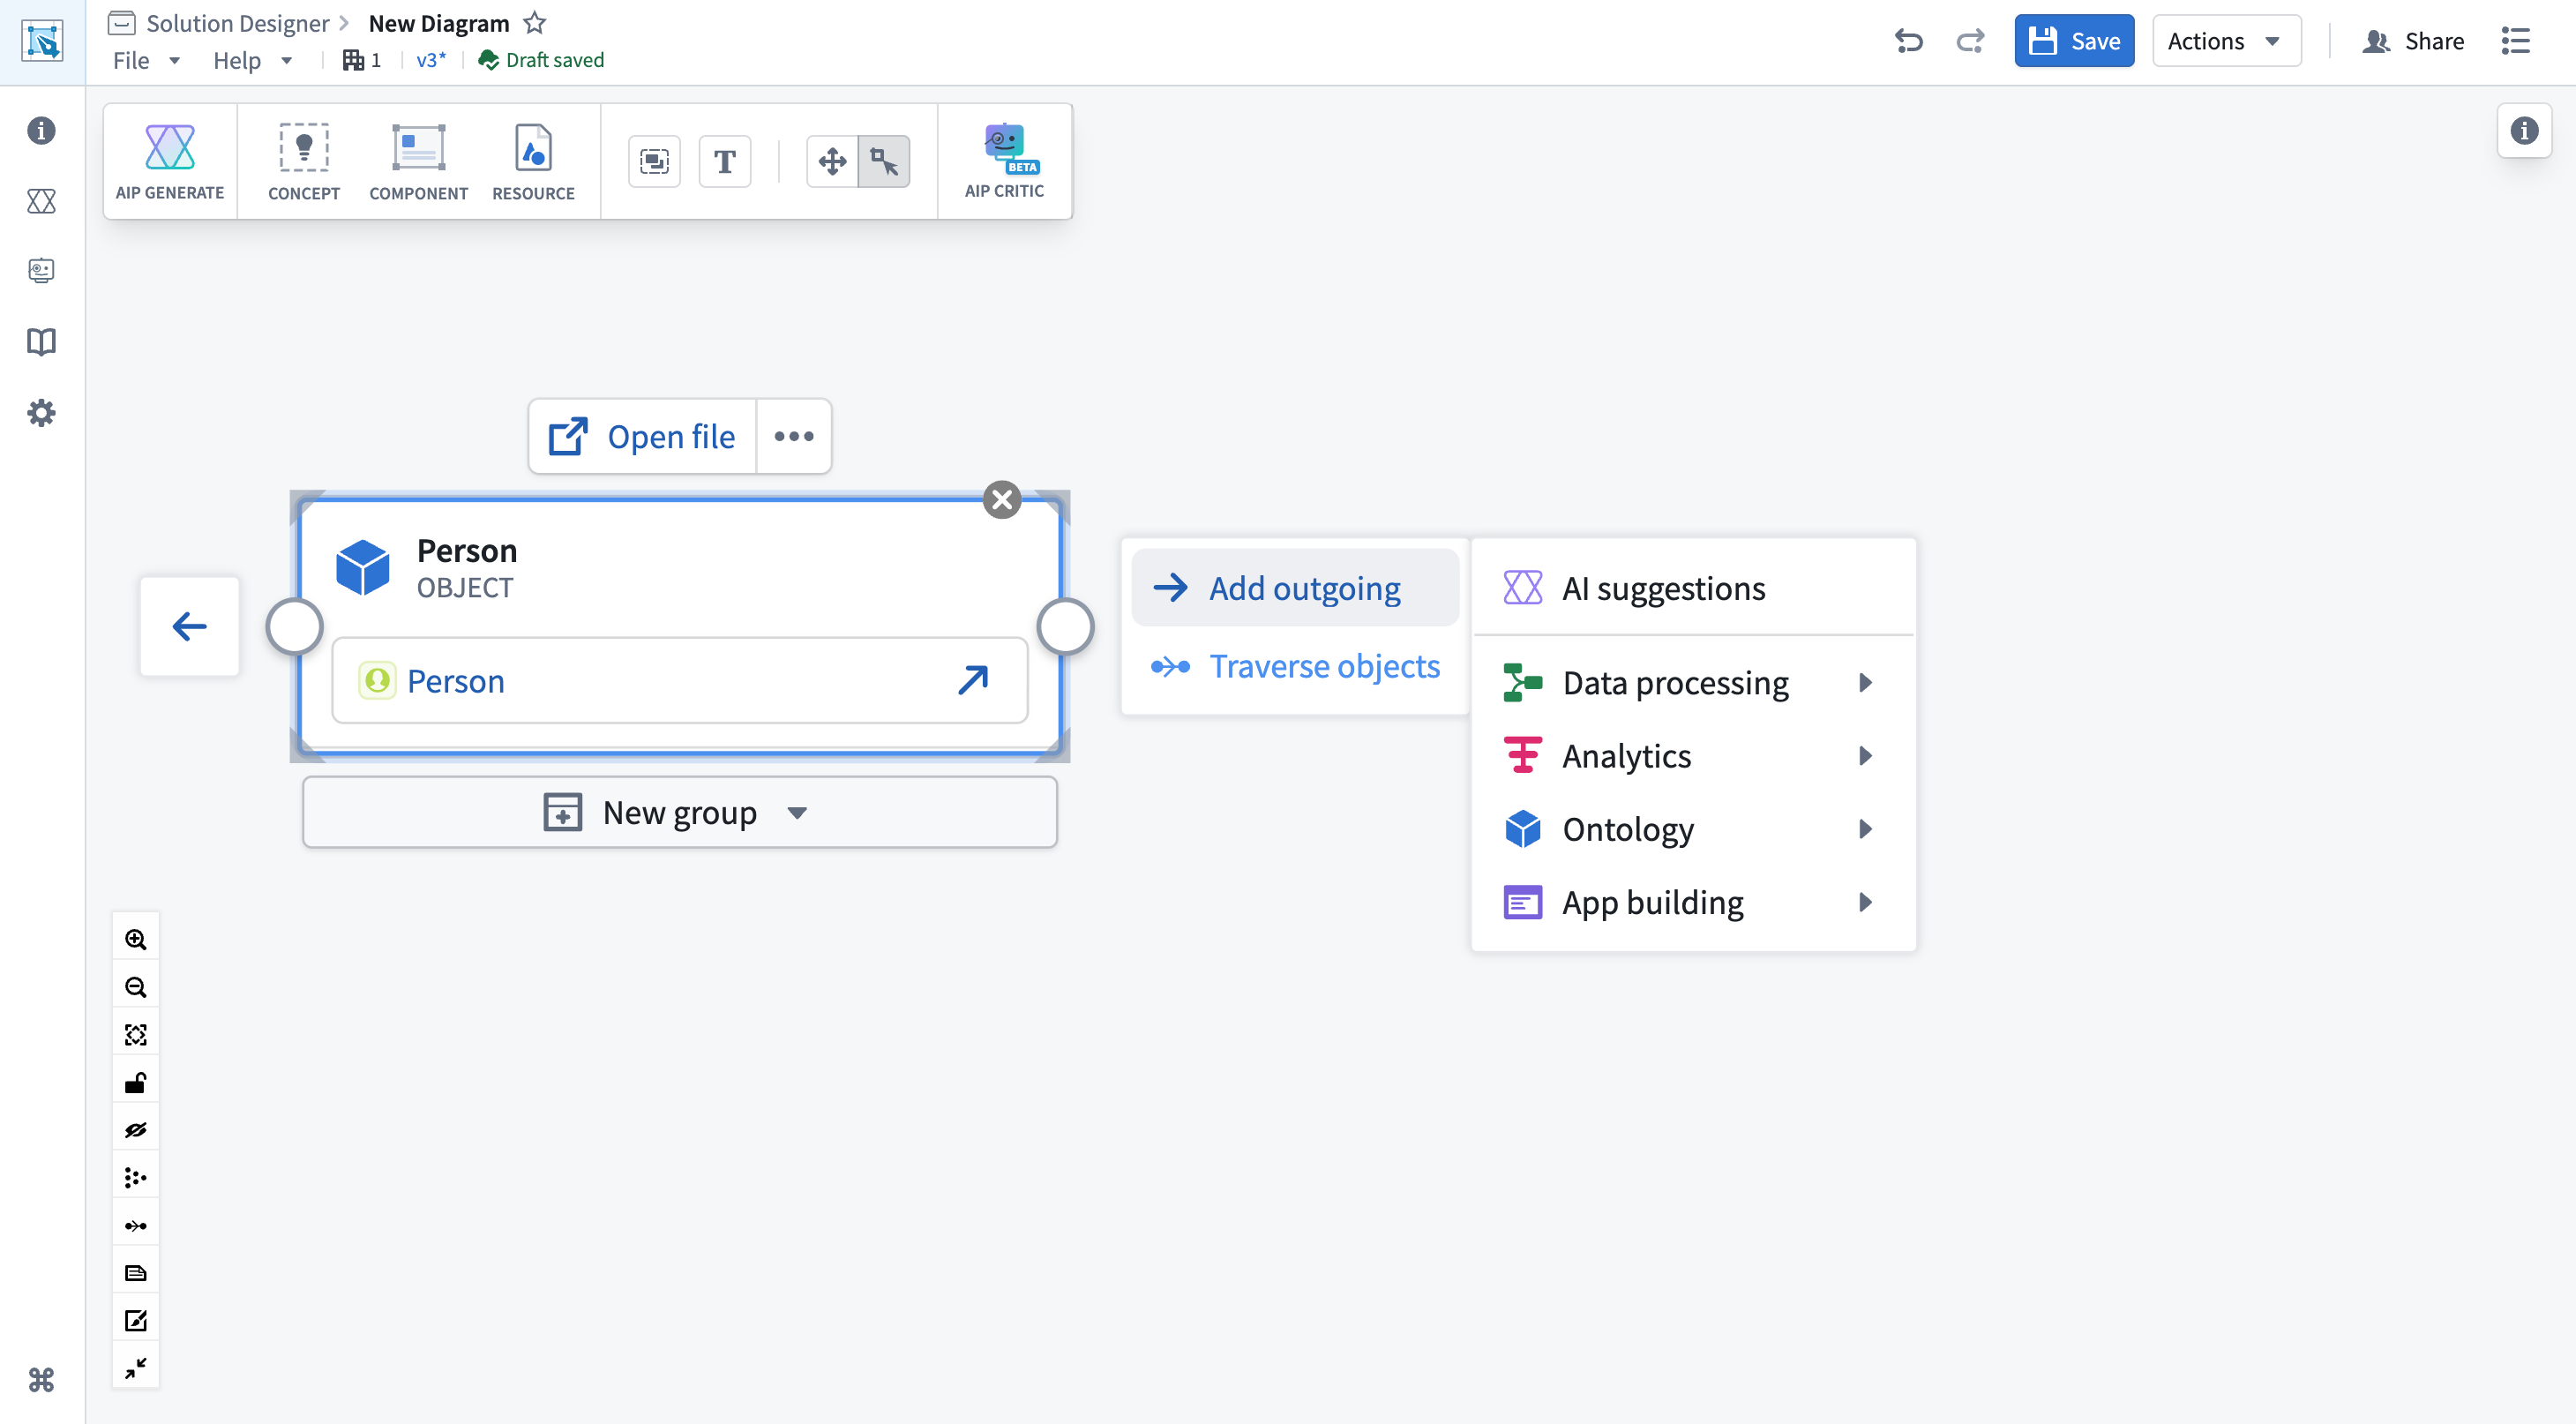Open the list panel icon at top right

tap(2516, 41)
